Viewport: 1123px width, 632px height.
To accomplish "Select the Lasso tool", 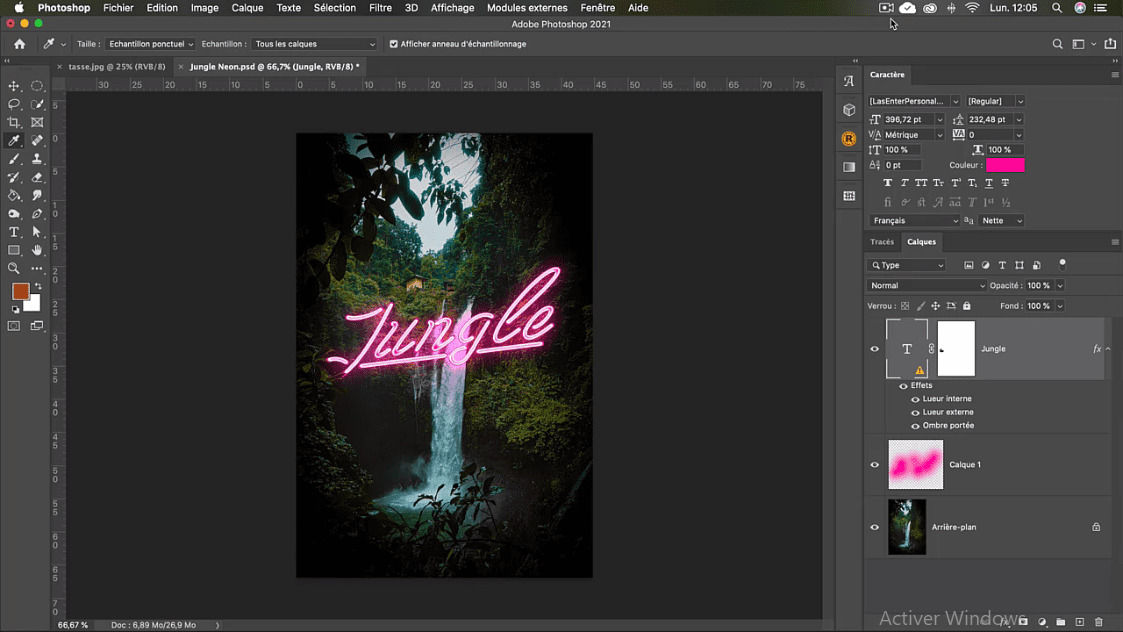I will click(x=14, y=104).
